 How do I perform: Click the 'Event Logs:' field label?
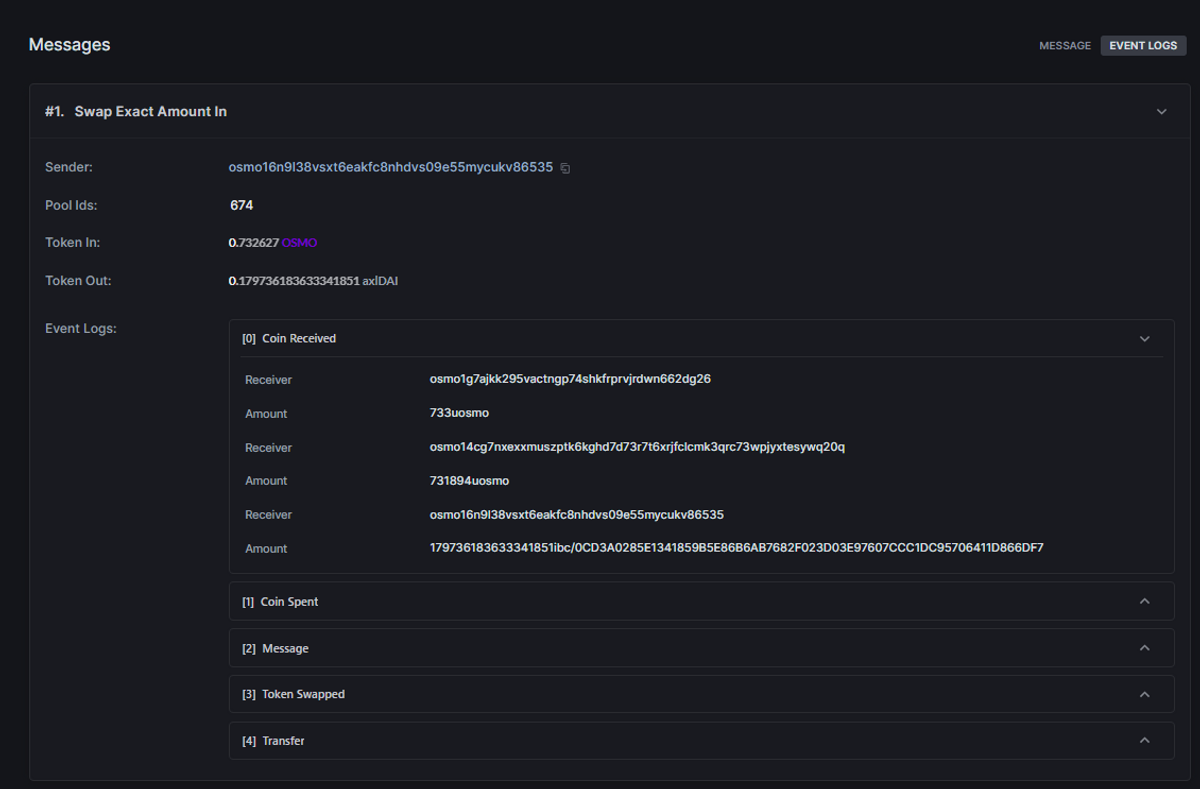click(81, 328)
